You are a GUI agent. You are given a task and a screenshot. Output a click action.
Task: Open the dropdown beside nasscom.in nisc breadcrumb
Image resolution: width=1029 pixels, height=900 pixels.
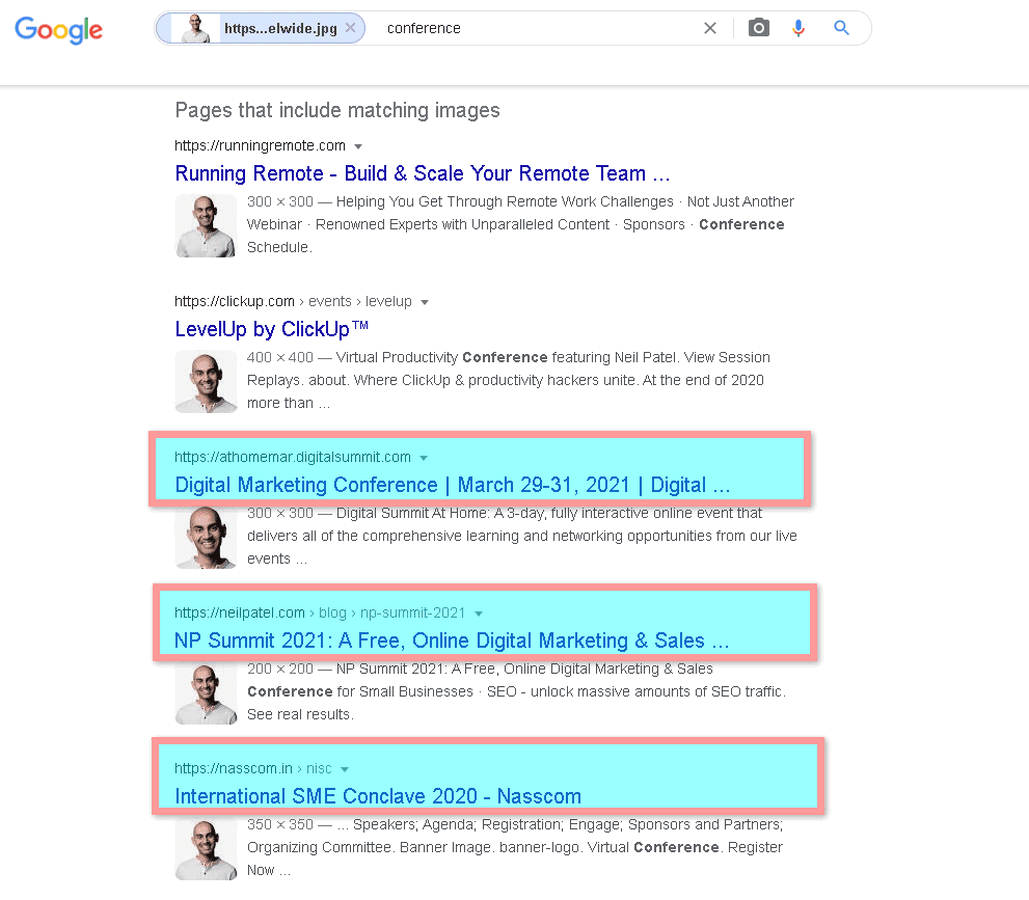[x=345, y=769]
